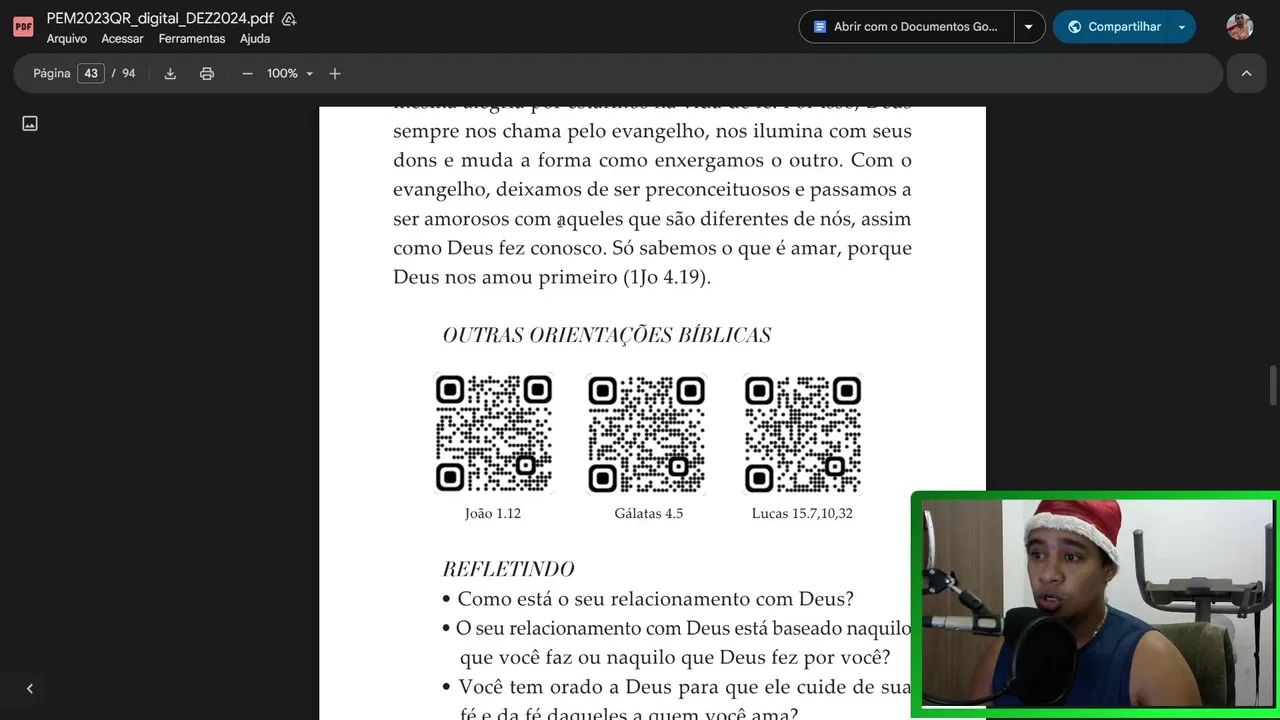Click the reference (1Jo 4.19)

667,278
